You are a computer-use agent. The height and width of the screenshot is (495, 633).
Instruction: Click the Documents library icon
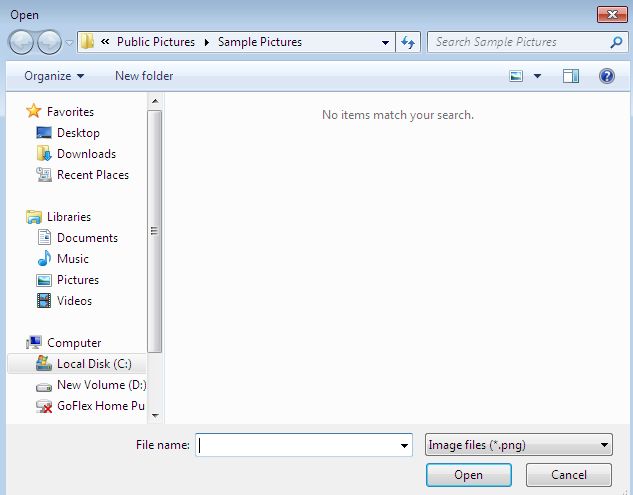pos(44,237)
